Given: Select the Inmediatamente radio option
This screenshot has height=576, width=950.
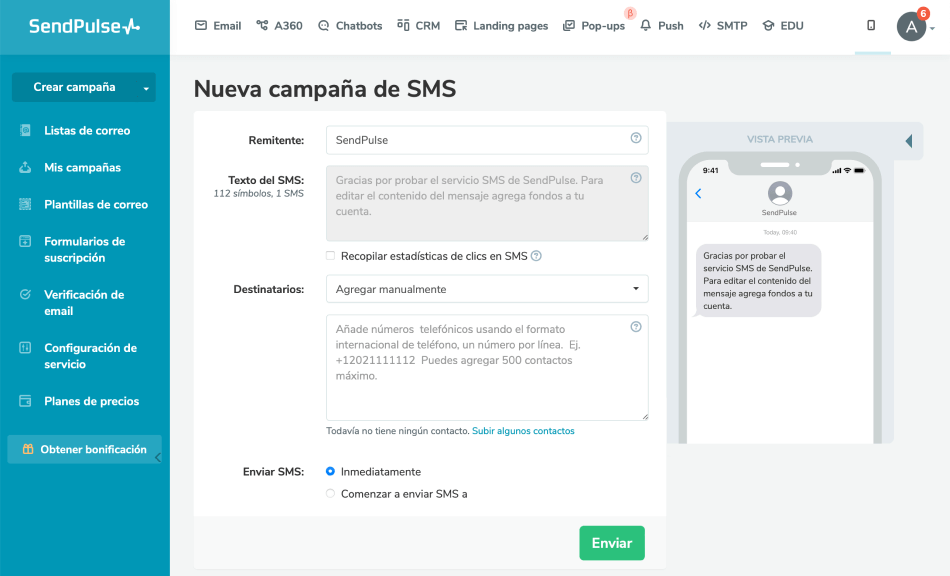Looking at the screenshot, I should [x=330, y=471].
